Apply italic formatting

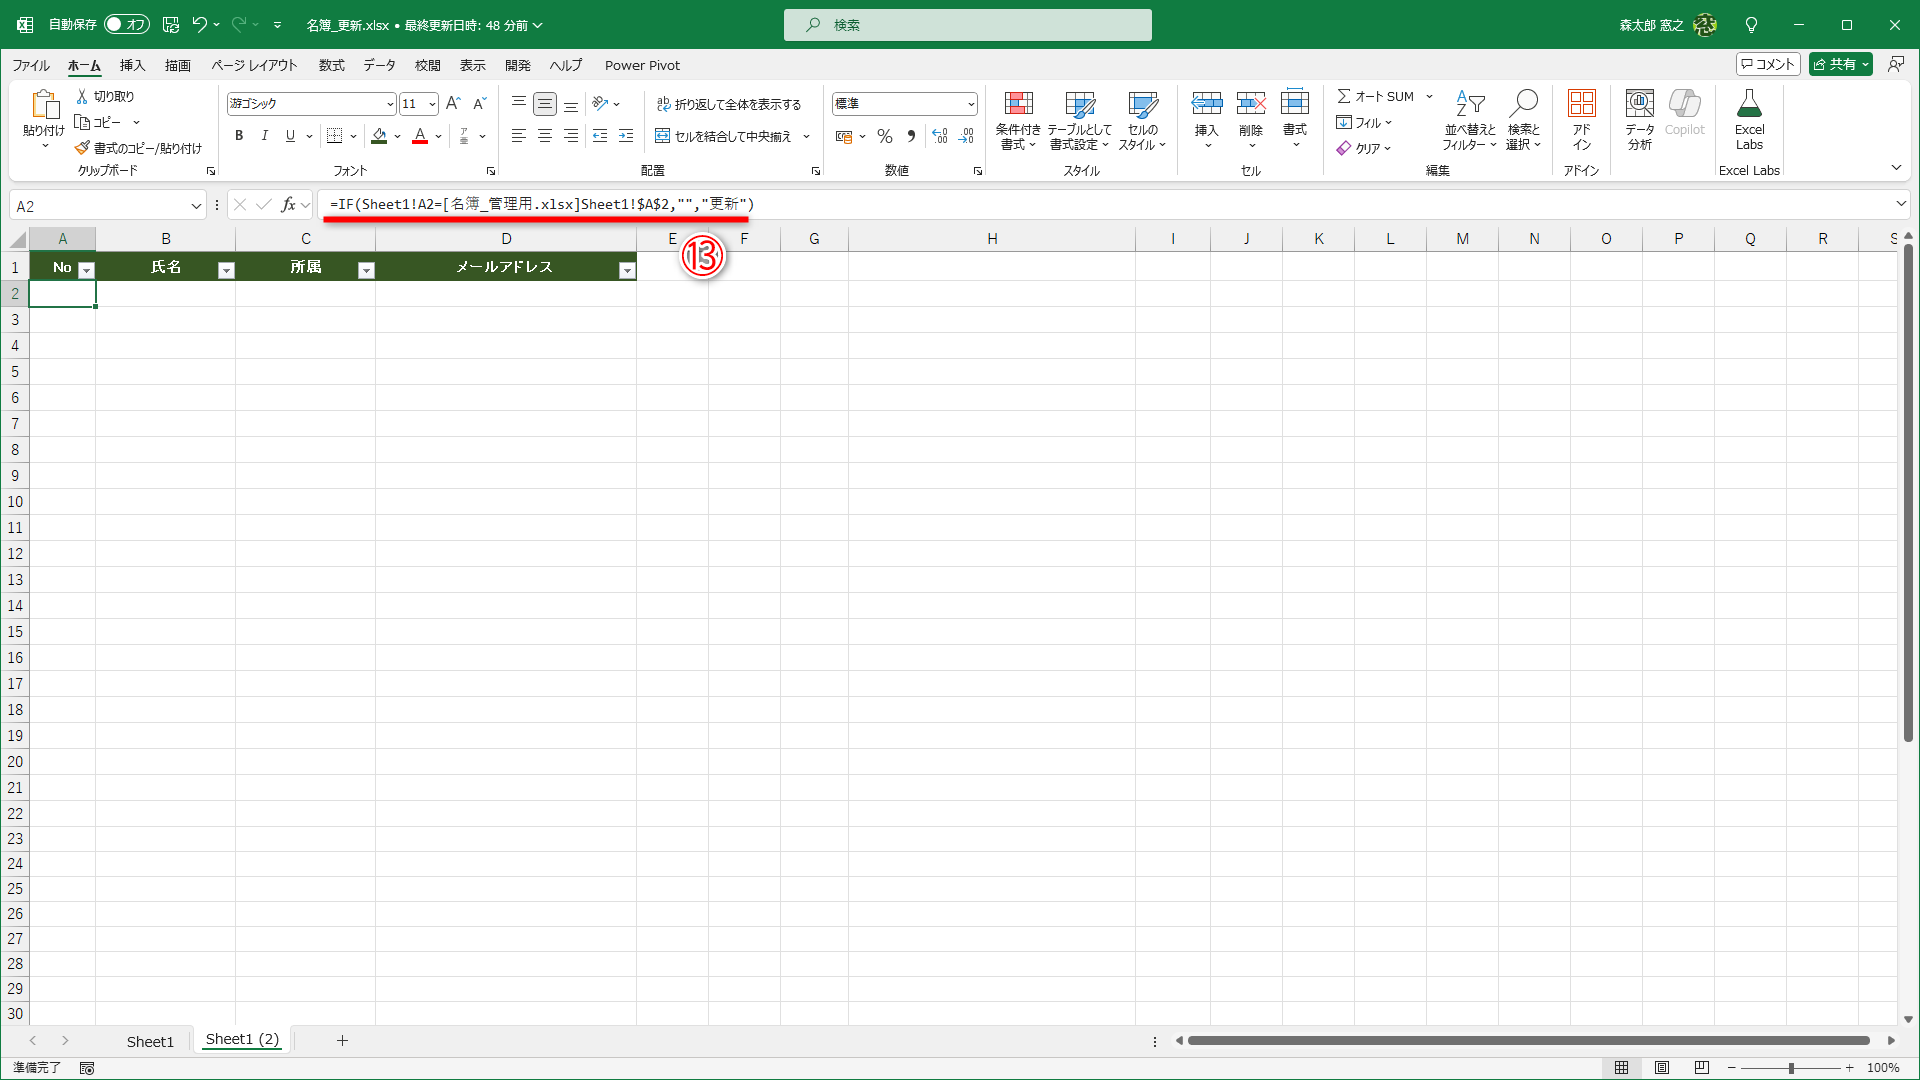pos(264,136)
